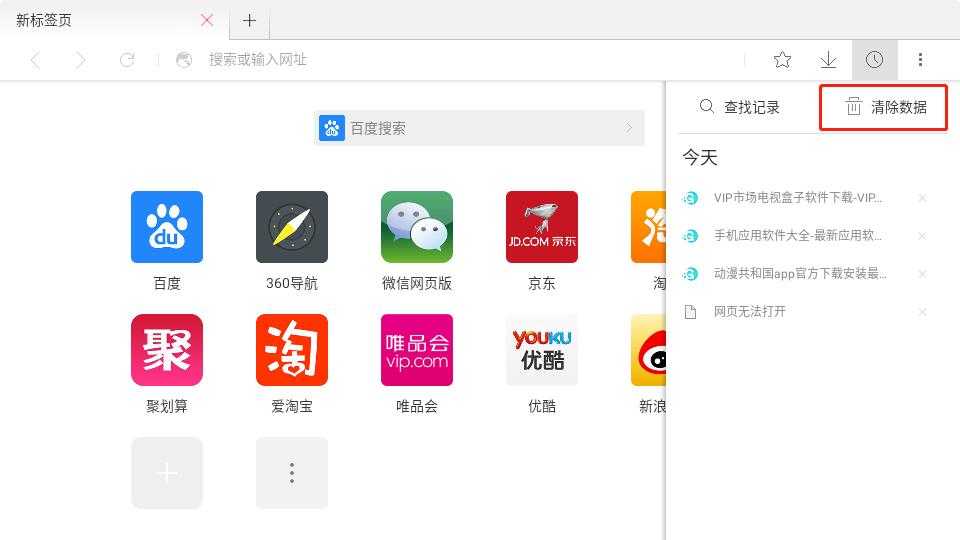This screenshot has width=960, height=540.
Task: Expand the 百度搜索 search engine chevron
Action: coord(629,128)
